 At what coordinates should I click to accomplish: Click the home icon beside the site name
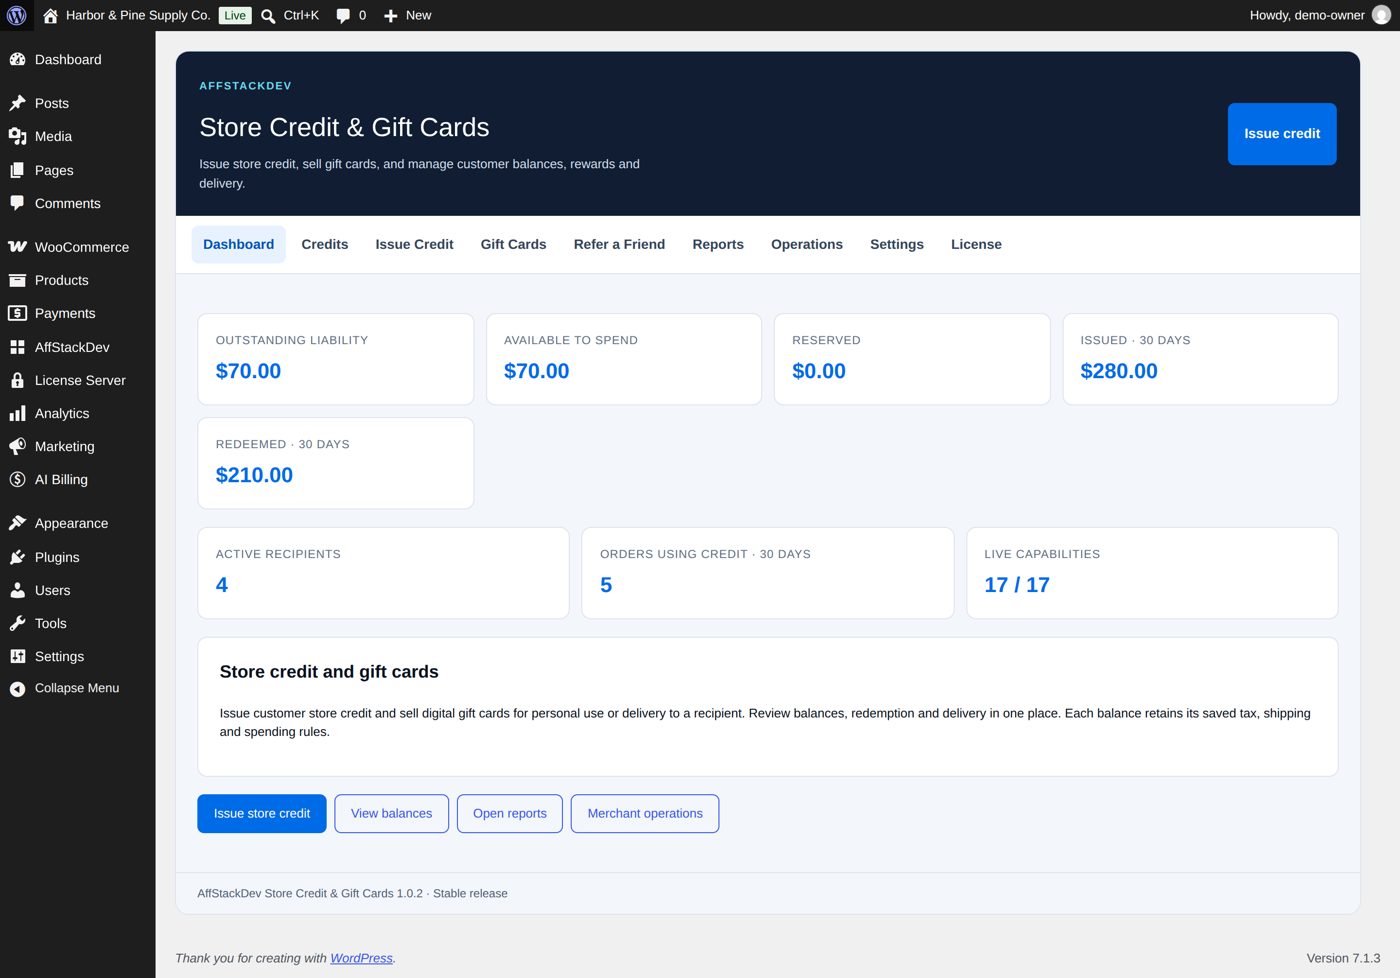click(x=50, y=15)
